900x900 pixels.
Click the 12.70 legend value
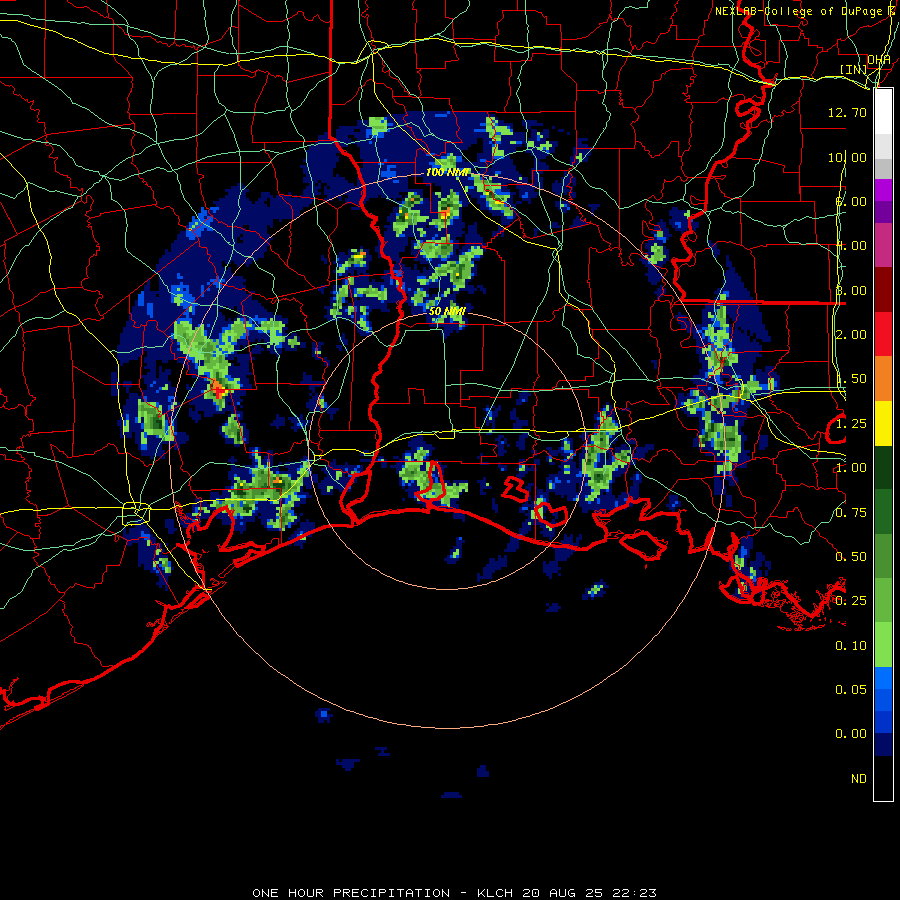pyautogui.click(x=847, y=112)
